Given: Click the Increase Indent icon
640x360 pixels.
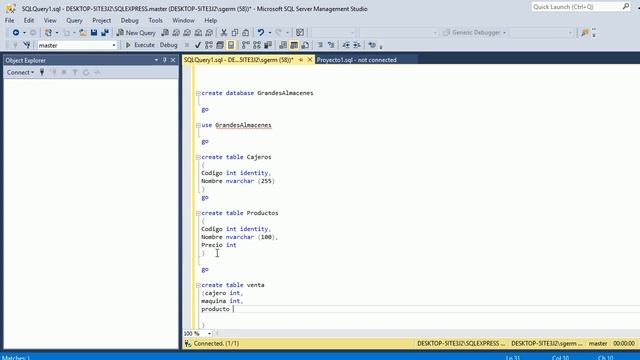Looking at the screenshot, I should point(357,45).
